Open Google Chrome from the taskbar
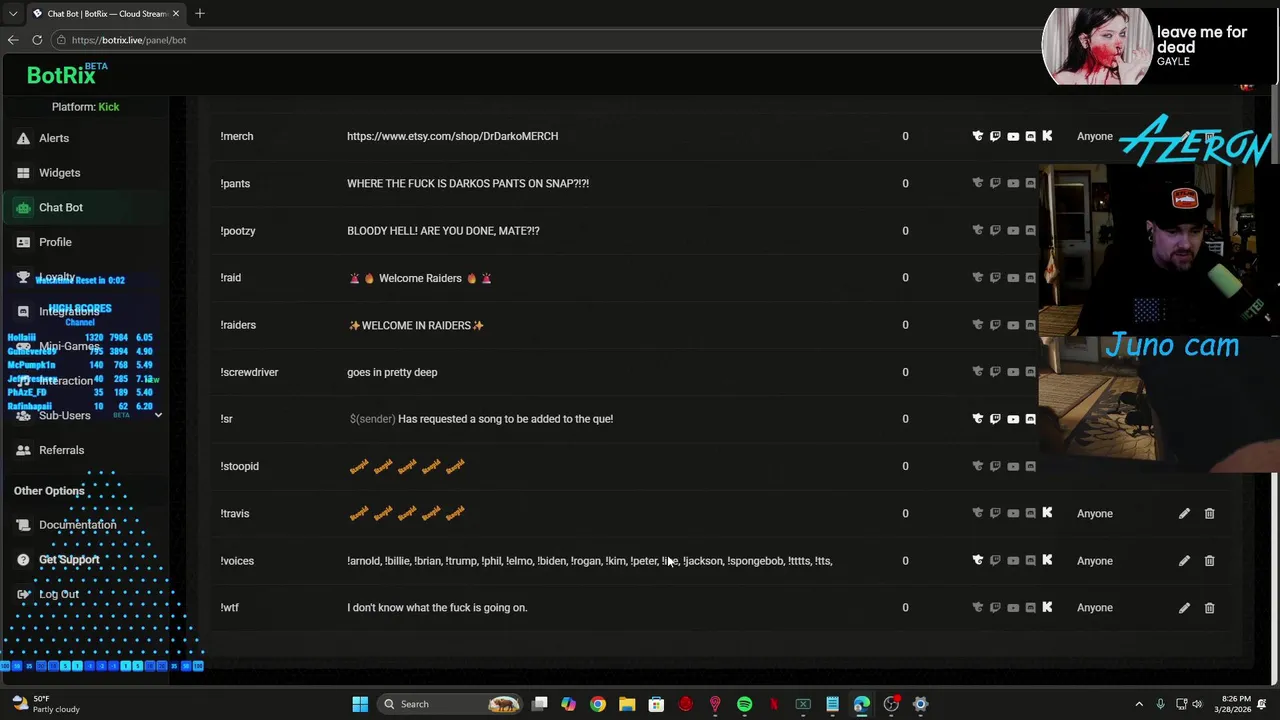 (x=597, y=704)
